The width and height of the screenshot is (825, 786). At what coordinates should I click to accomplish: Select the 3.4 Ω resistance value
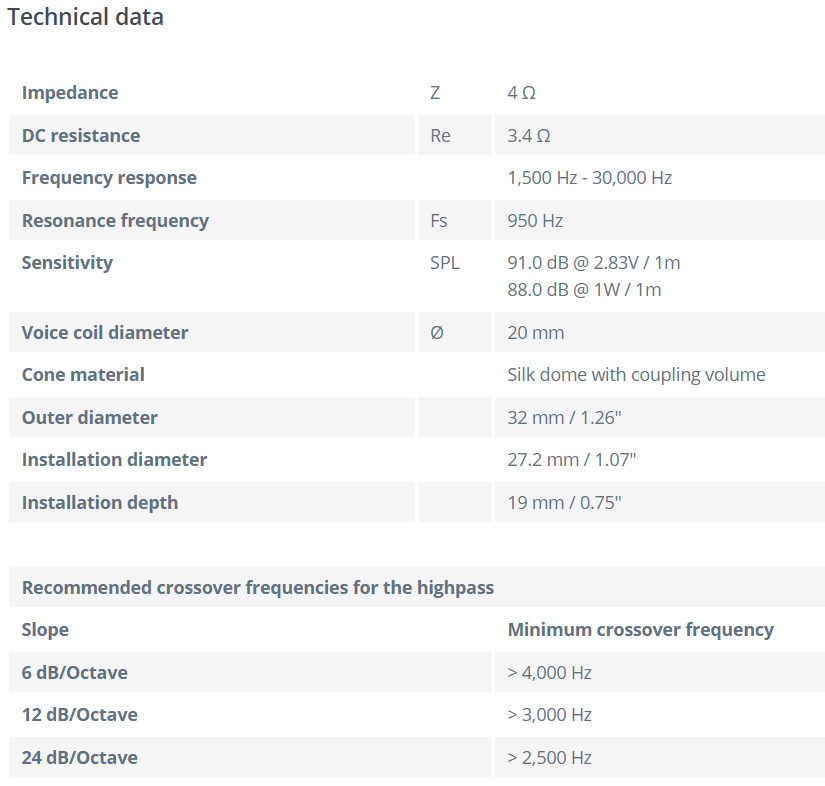pyautogui.click(x=529, y=136)
